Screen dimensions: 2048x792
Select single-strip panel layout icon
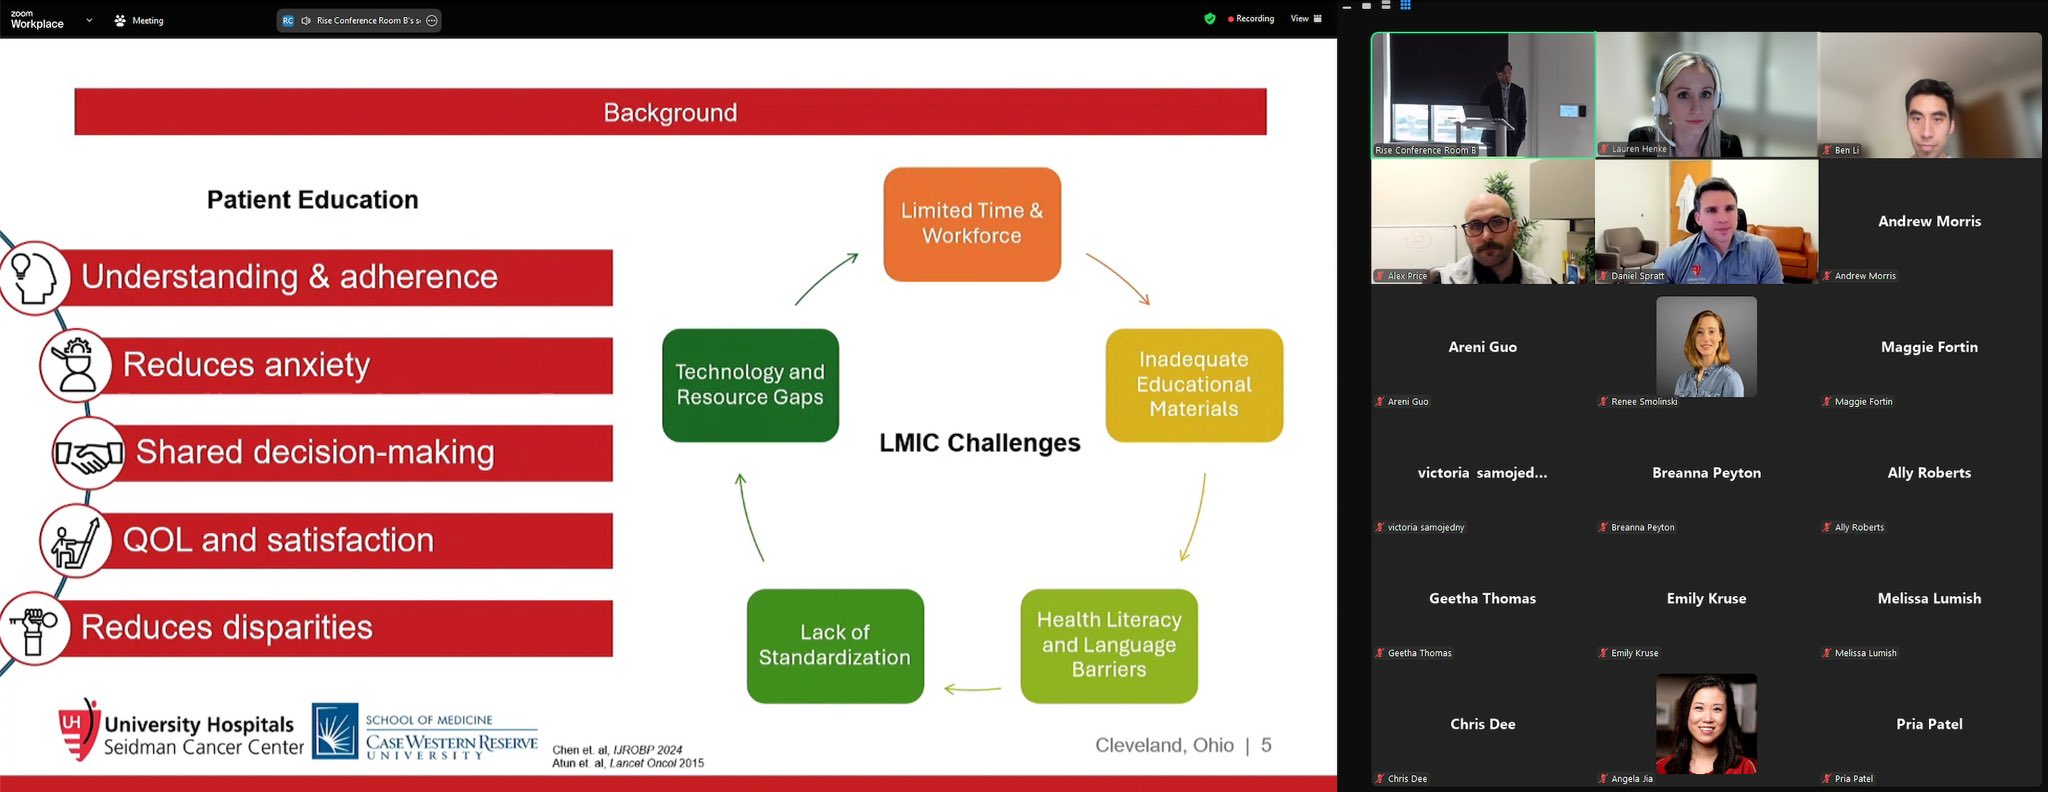coord(1367,6)
